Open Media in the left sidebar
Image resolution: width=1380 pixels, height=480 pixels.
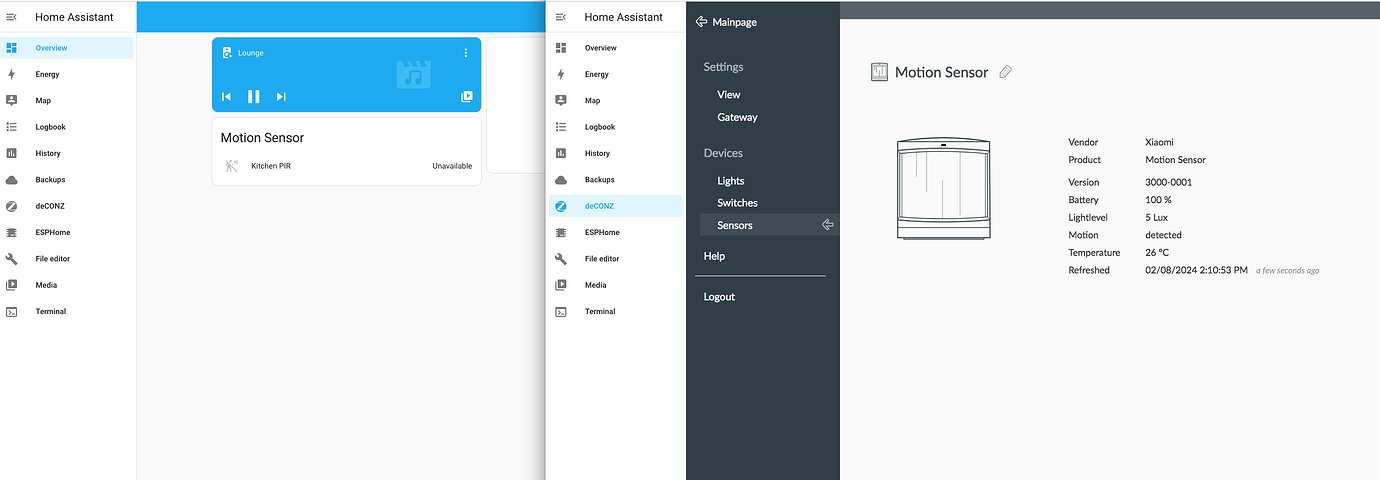click(67, 285)
